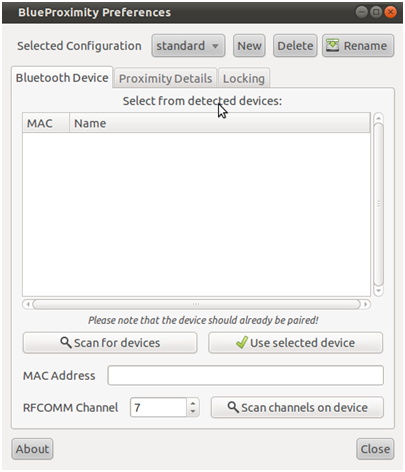Focus the MAC Address input field
405x472 pixels.
246,375
